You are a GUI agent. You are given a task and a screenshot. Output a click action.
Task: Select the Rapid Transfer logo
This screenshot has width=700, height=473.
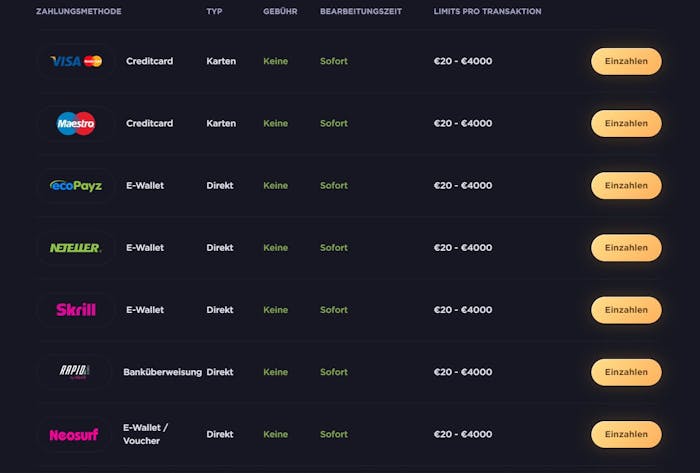(x=76, y=372)
